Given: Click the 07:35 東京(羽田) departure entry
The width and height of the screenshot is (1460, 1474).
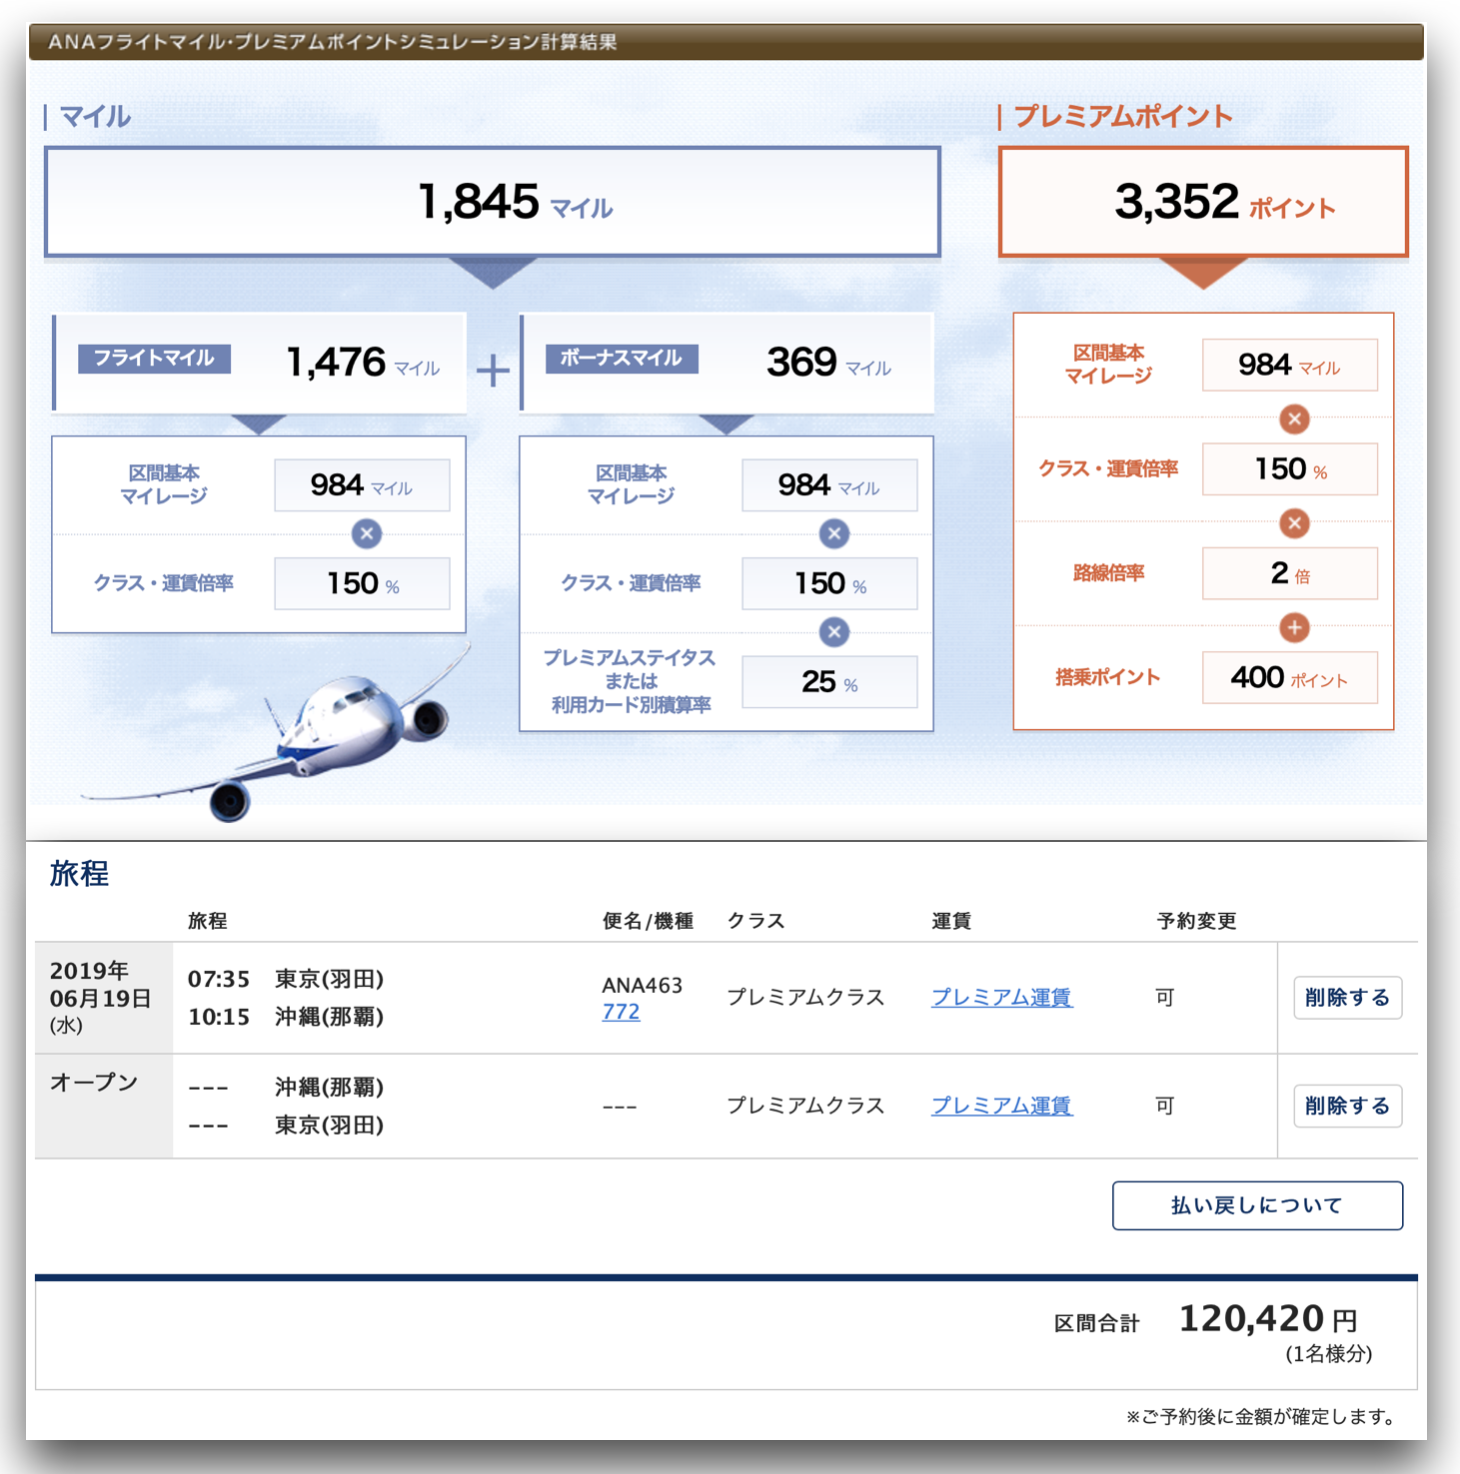Looking at the screenshot, I should (286, 979).
